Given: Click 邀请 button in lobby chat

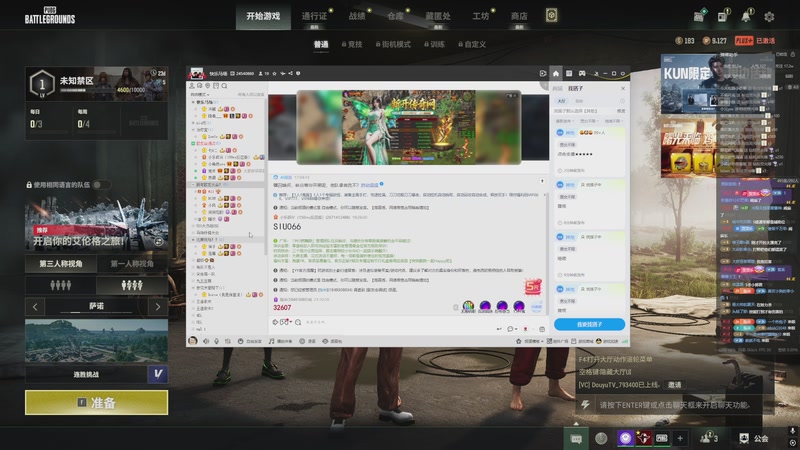Looking at the screenshot, I should (x=674, y=385).
